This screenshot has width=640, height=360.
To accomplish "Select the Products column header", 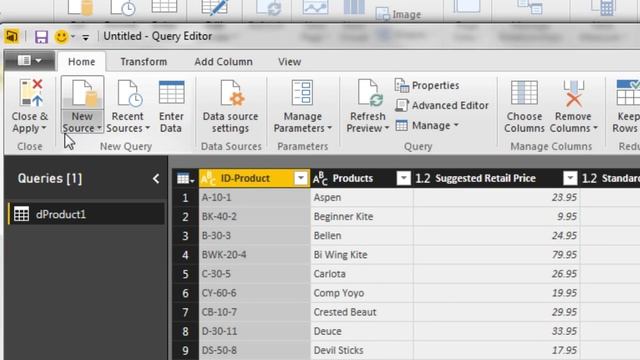I will (x=361, y=178).
